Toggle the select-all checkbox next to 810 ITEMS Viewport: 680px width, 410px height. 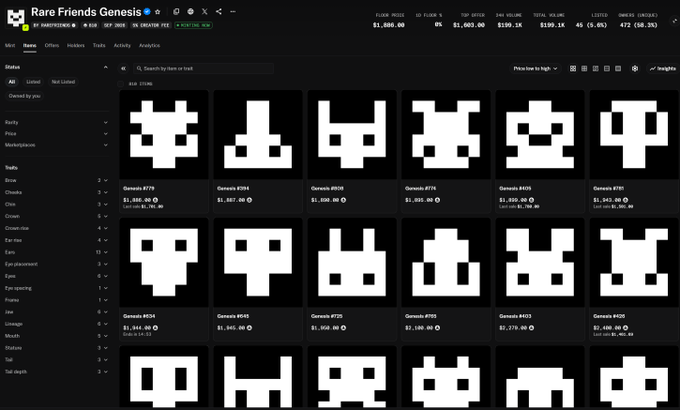tap(121, 84)
